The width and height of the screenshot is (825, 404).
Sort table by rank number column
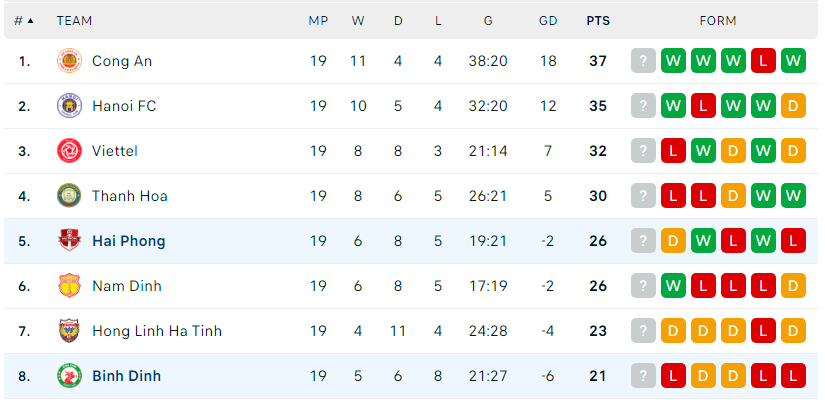[x=24, y=21]
